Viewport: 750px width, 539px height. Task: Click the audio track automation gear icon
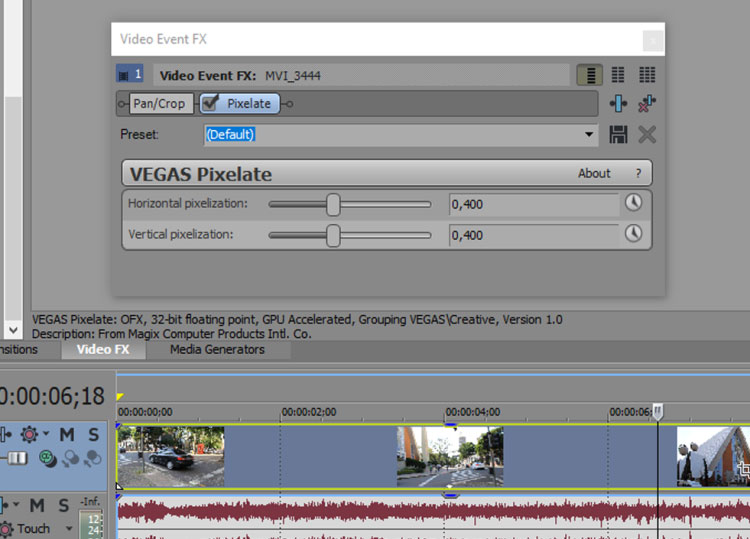point(6,529)
